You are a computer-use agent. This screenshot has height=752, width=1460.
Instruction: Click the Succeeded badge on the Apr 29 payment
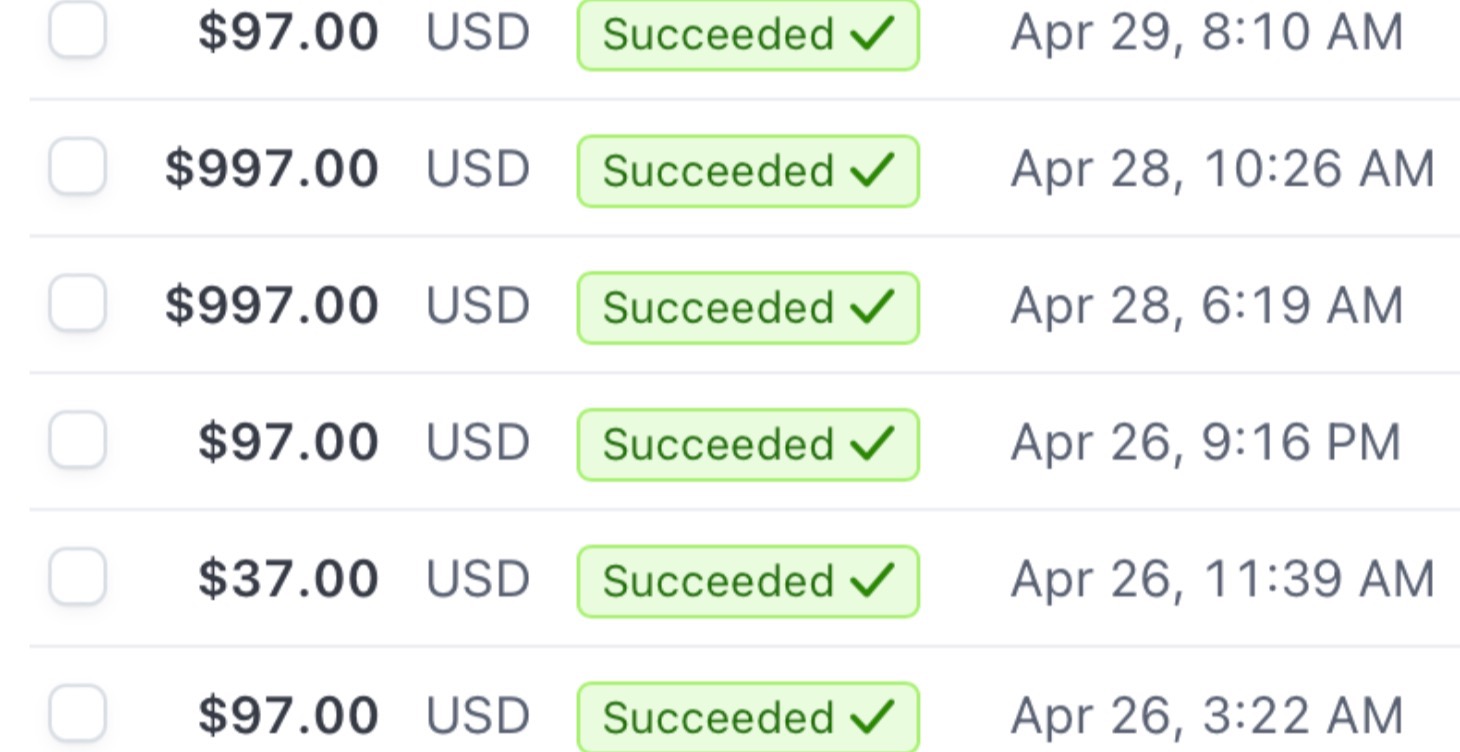(747, 34)
